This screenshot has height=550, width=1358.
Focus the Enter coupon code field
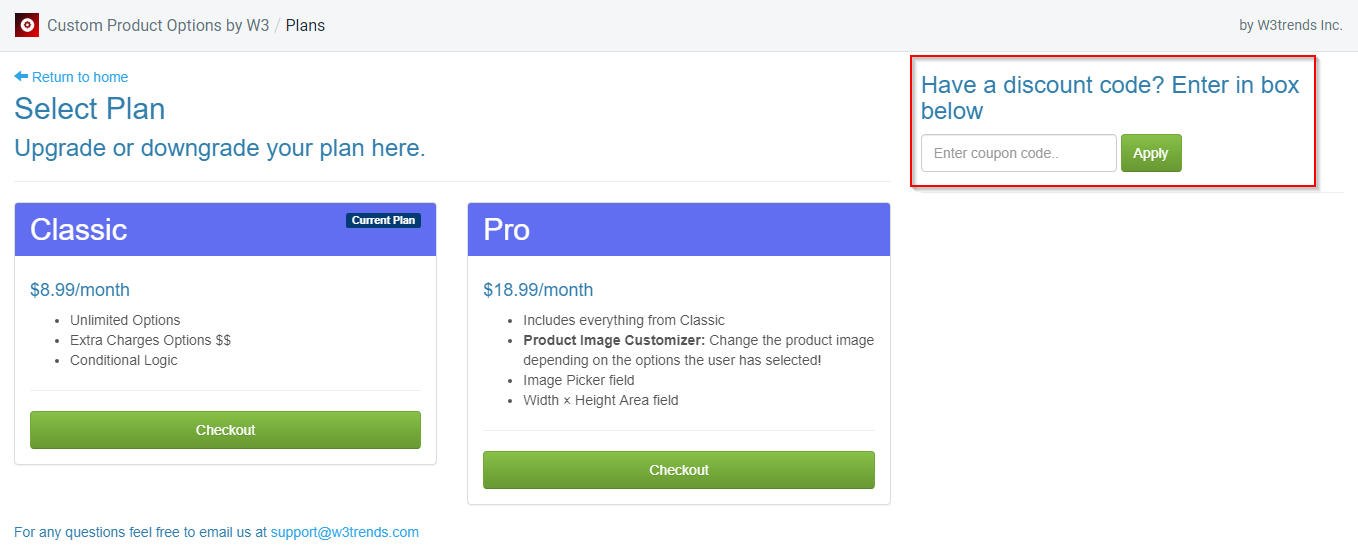click(x=1018, y=153)
